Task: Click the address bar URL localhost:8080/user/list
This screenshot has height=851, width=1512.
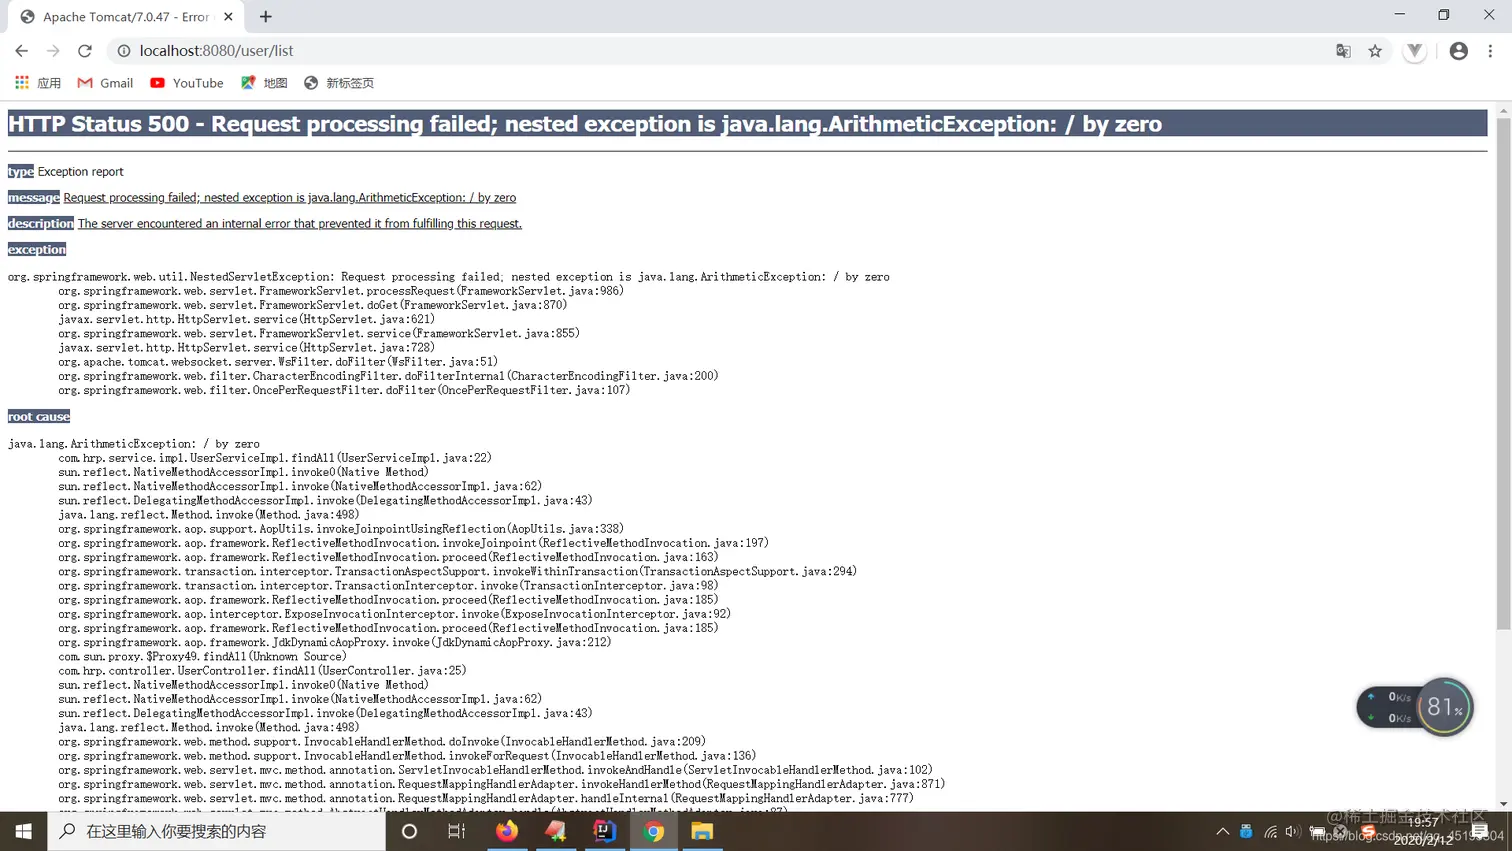Action: [x=217, y=51]
